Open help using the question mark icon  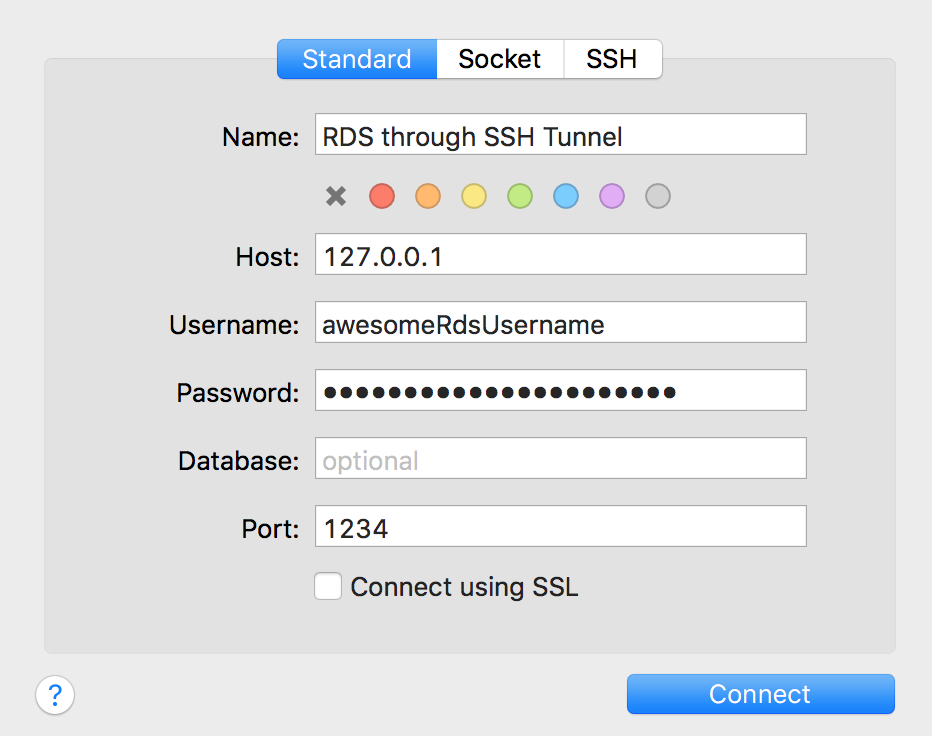click(x=55, y=694)
